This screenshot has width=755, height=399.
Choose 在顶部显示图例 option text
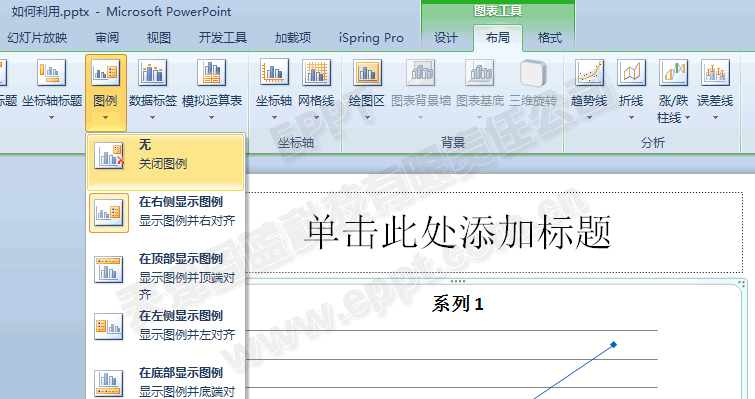click(x=181, y=258)
